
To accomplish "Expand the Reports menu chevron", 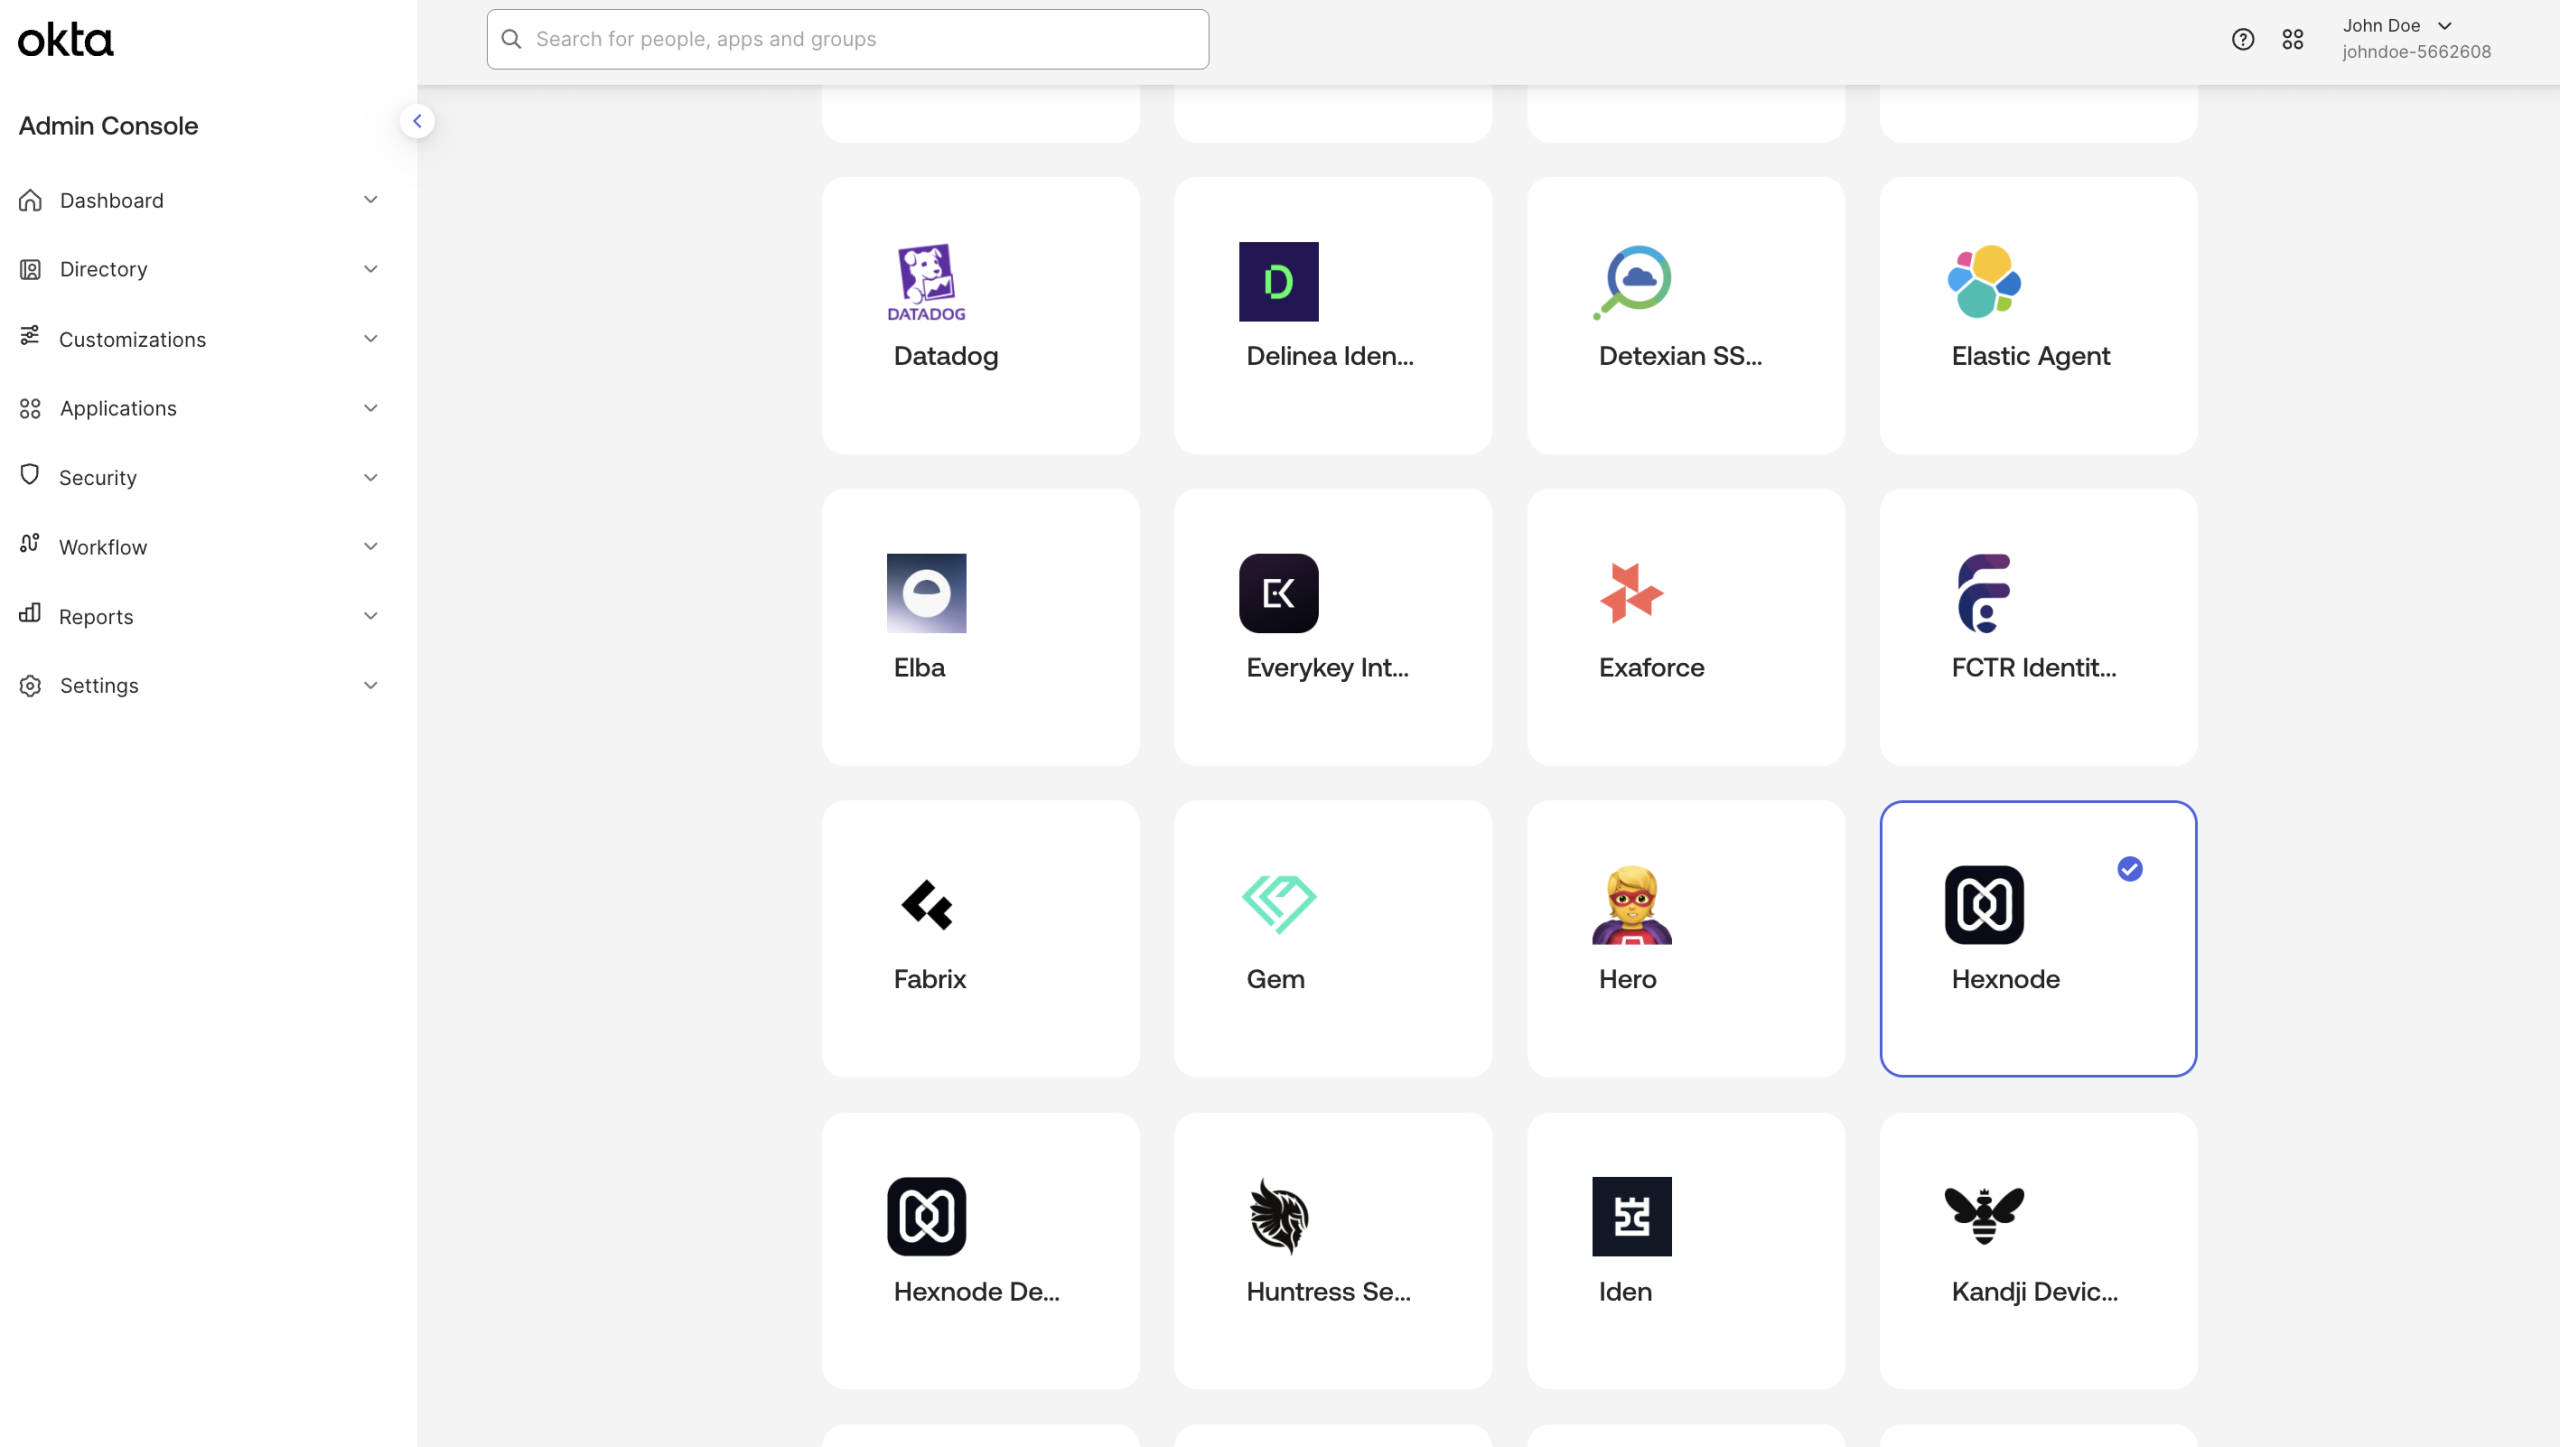I will coord(371,615).
